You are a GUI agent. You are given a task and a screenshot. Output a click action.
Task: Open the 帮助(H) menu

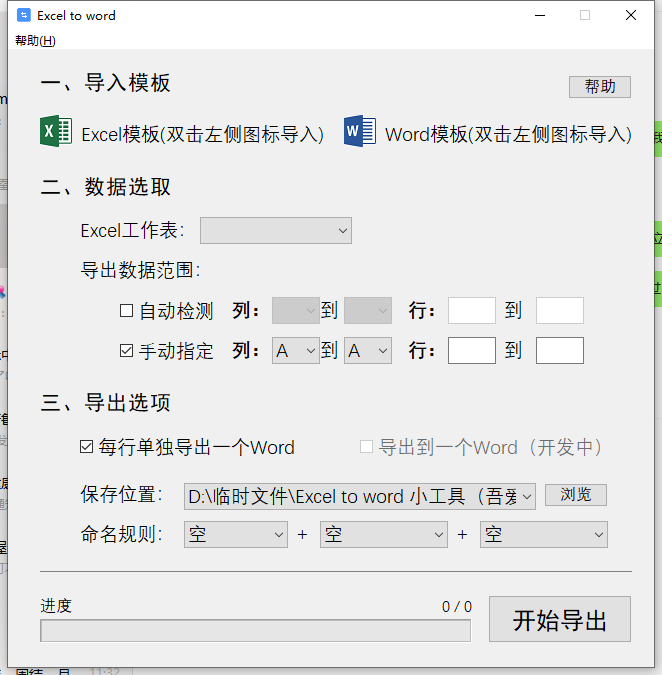click(35, 41)
